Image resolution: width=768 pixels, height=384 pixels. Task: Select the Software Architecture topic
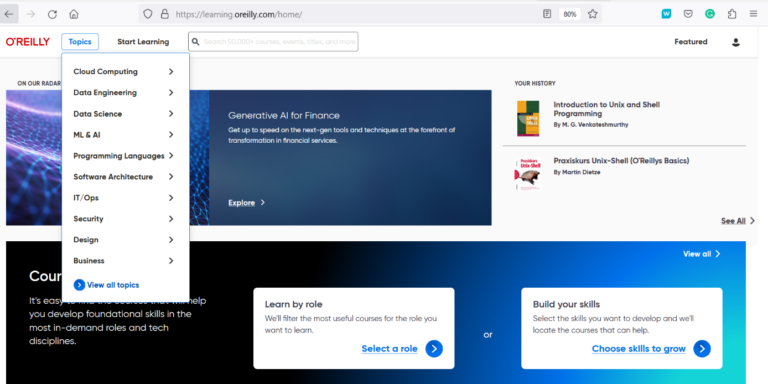(x=113, y=177)
